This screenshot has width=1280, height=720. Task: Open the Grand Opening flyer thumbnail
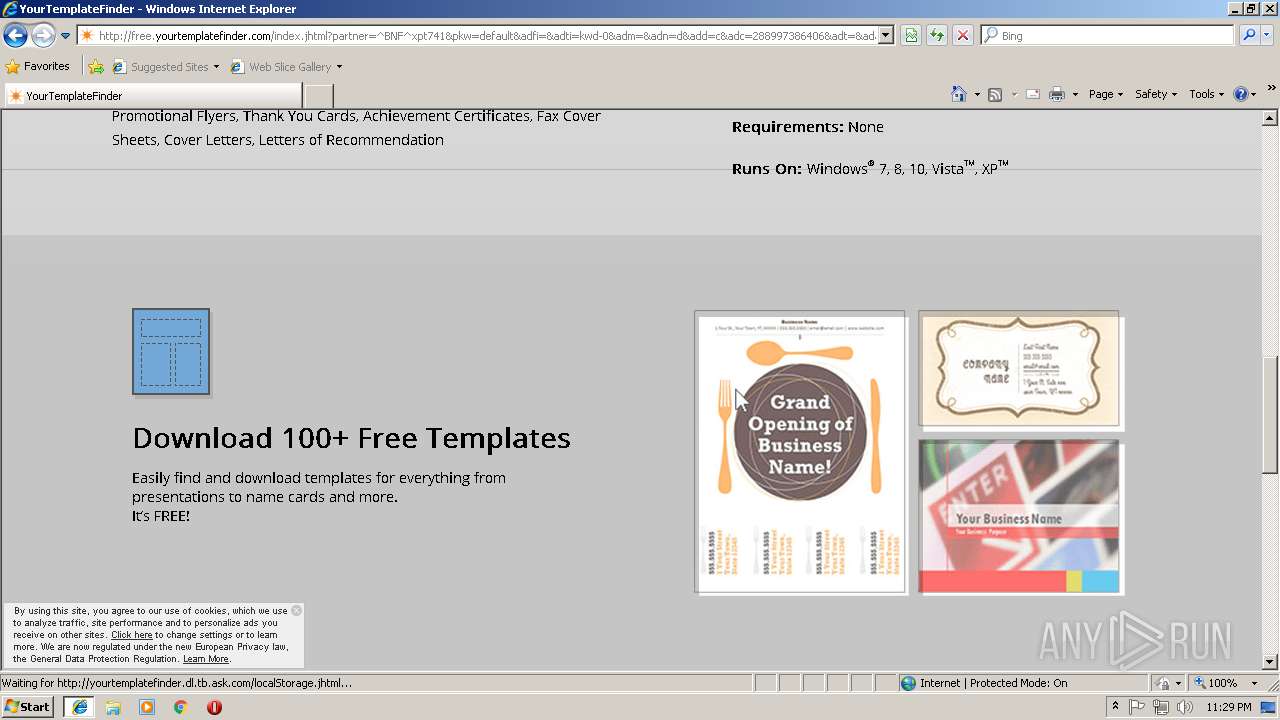pyautogui.click(x=800, y=452)
